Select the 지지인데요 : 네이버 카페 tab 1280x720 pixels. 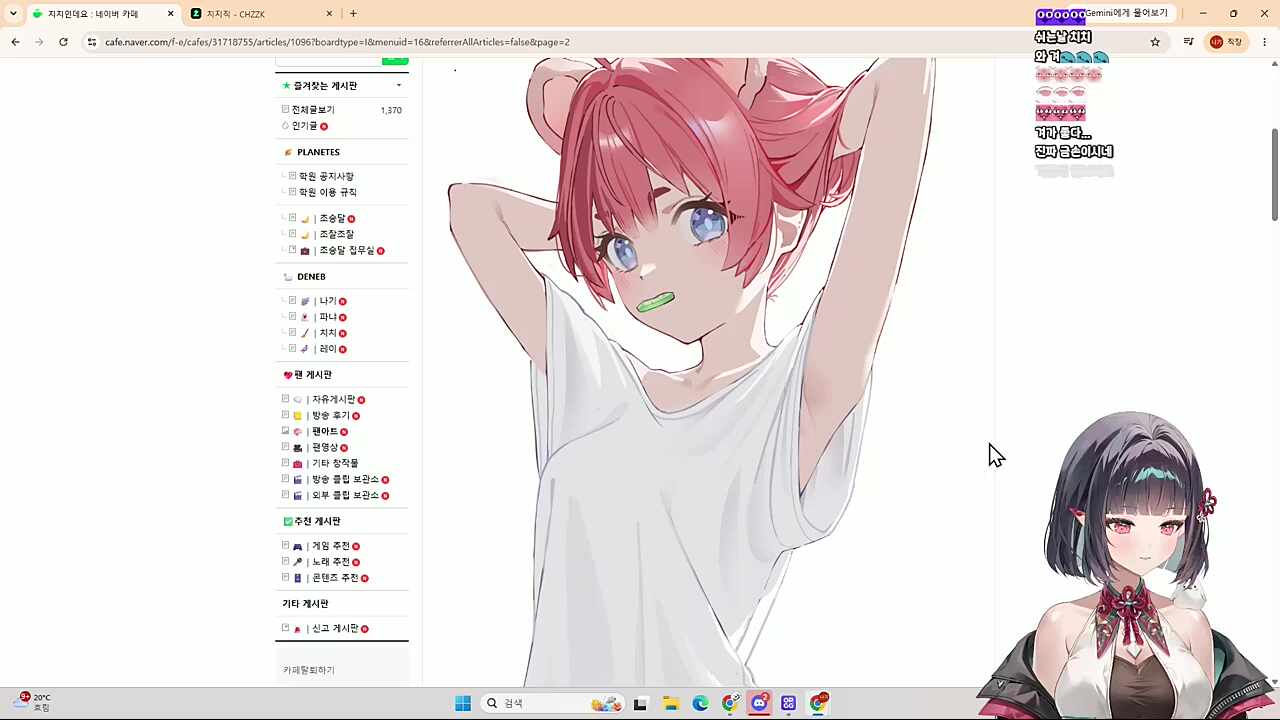(x=103, y=14)
